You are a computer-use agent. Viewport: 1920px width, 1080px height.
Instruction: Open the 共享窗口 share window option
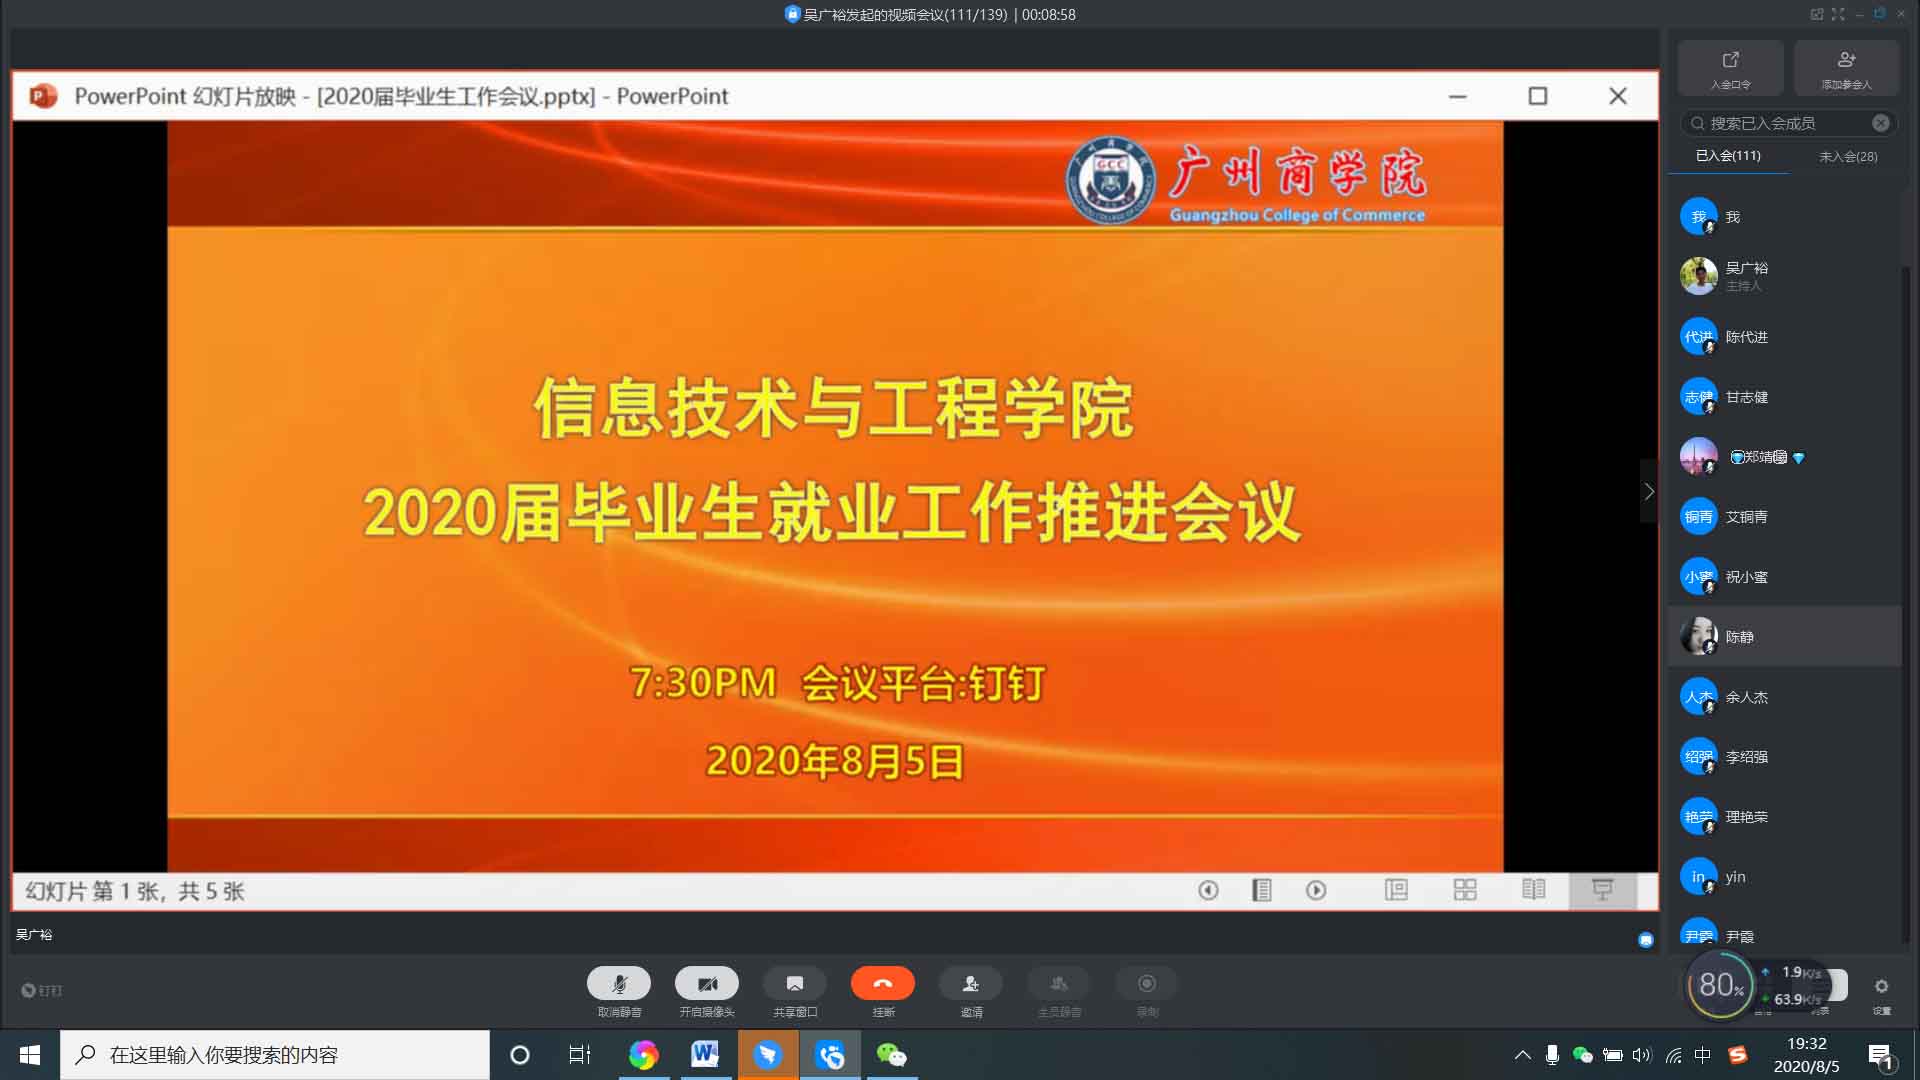point(794,984)
